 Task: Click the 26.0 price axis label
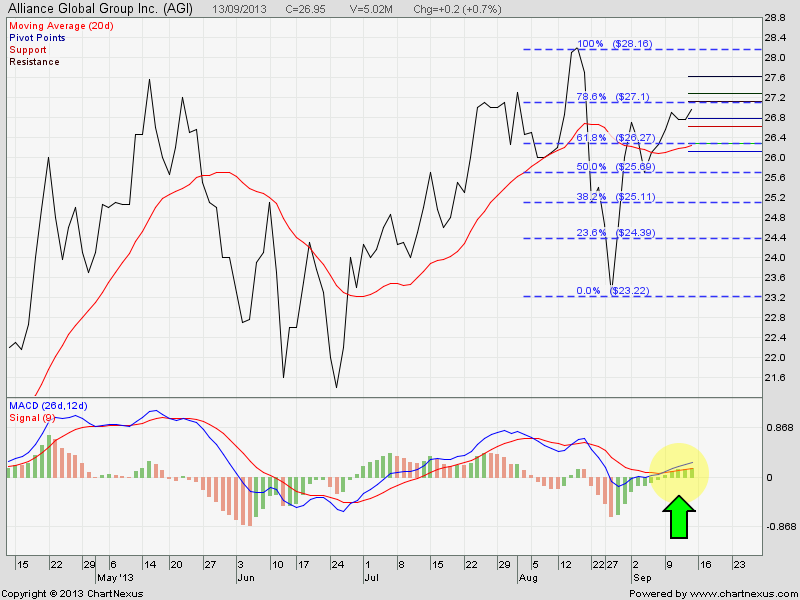pos(774,158)
